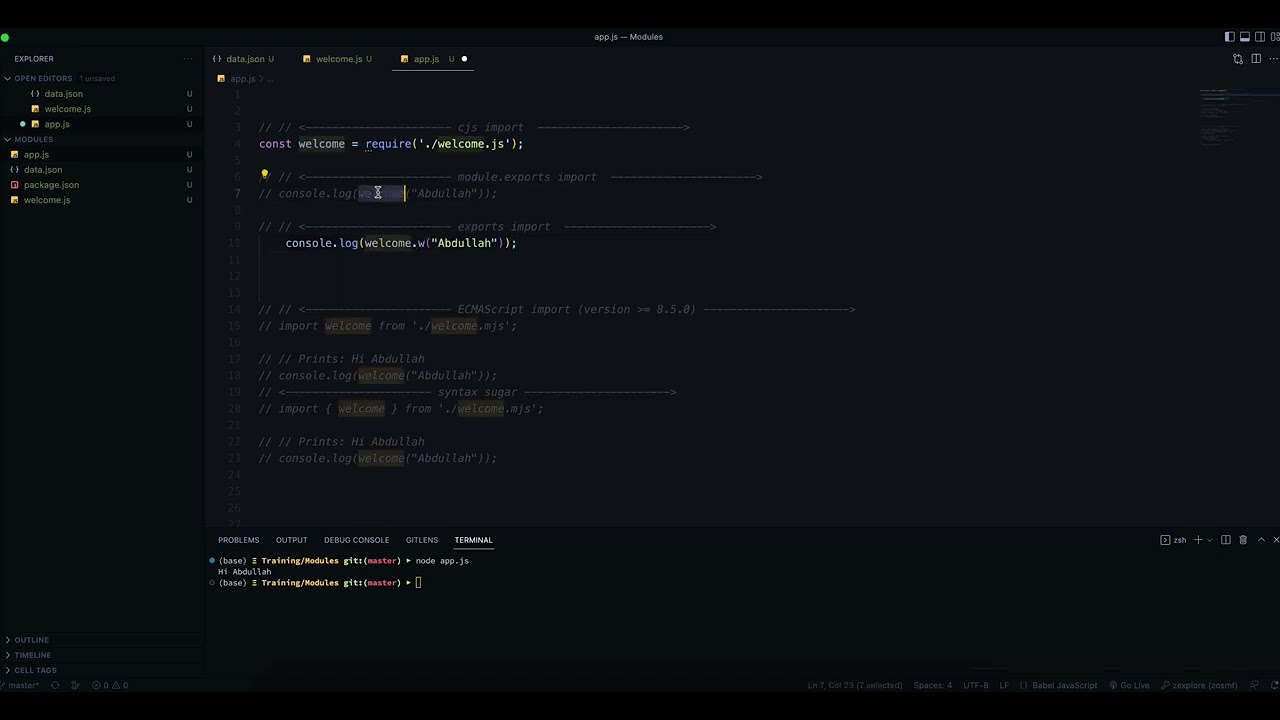Click the lightbulb code action icon
Viewport: 1280px width, 720px height.
(x=265, y=175)
